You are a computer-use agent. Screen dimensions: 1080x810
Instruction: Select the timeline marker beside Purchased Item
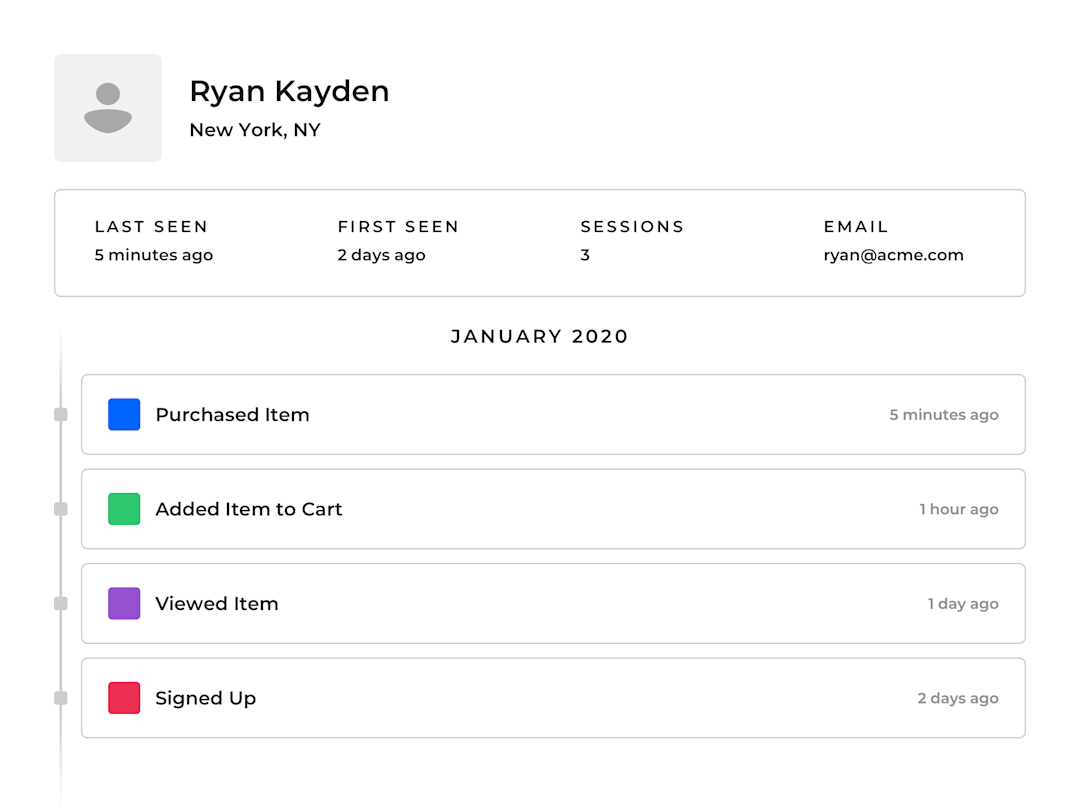point(61,414)
